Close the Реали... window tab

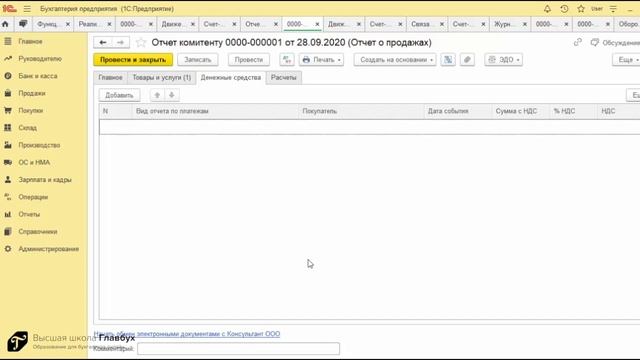(x=109, y=24)
